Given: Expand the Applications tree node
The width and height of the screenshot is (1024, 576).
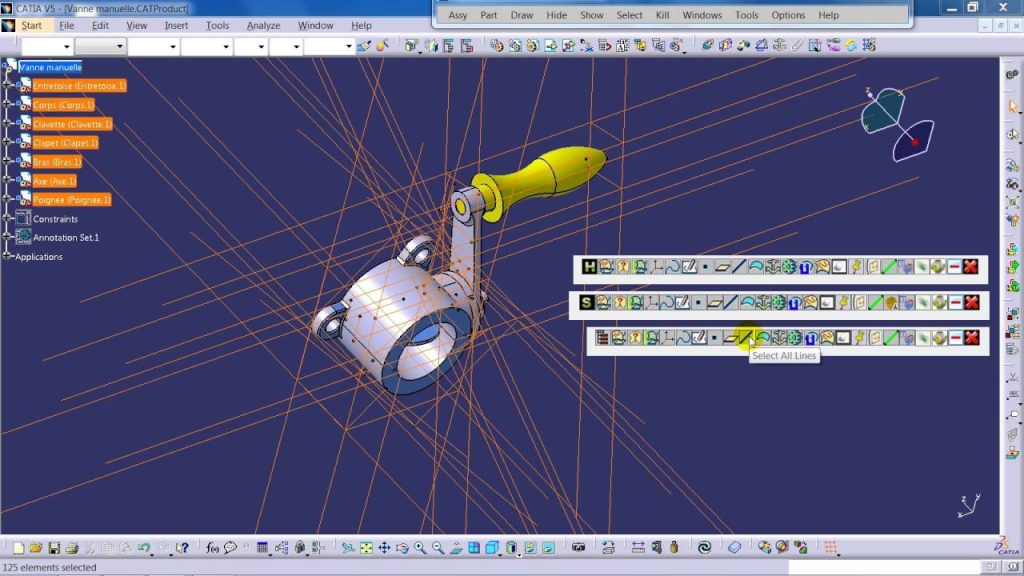Looking at the screenshot, I should pos(7,257).
